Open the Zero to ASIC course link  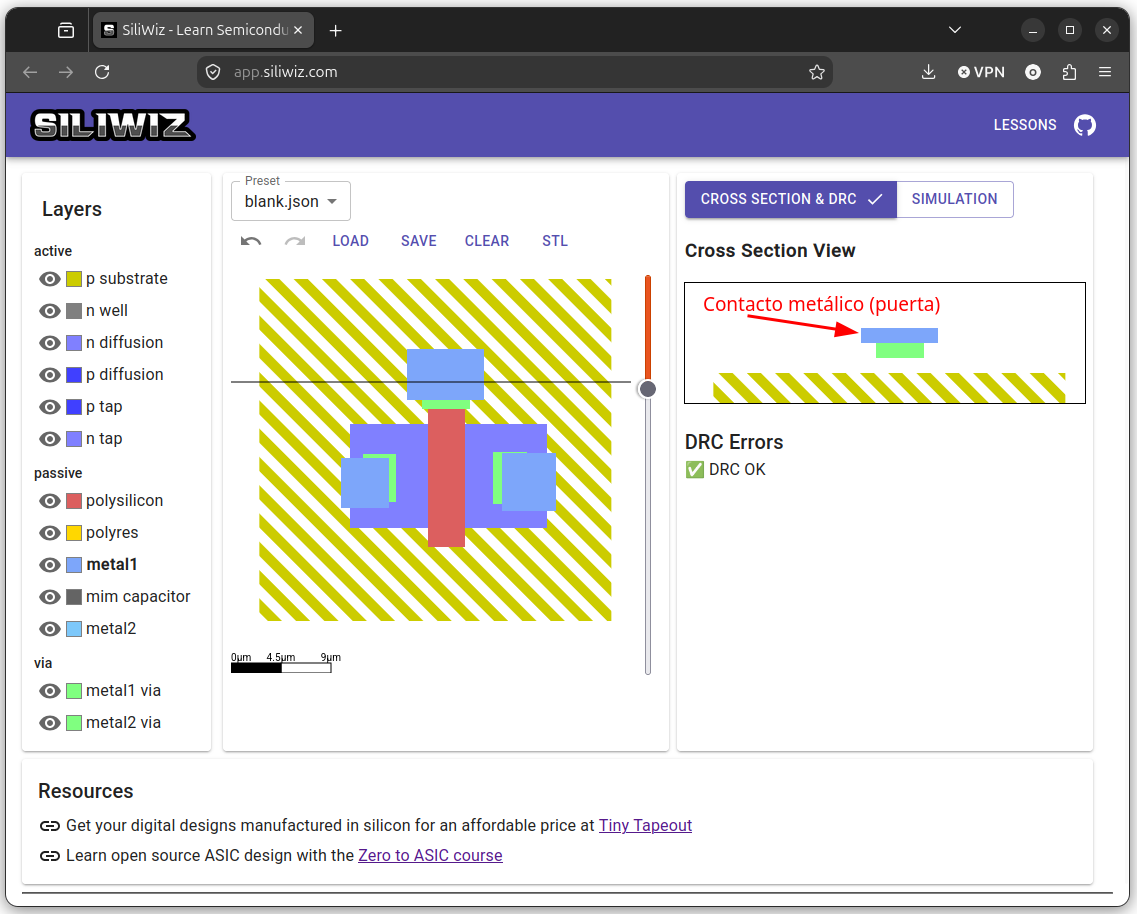pyautogui.click(x=430, y=856)
